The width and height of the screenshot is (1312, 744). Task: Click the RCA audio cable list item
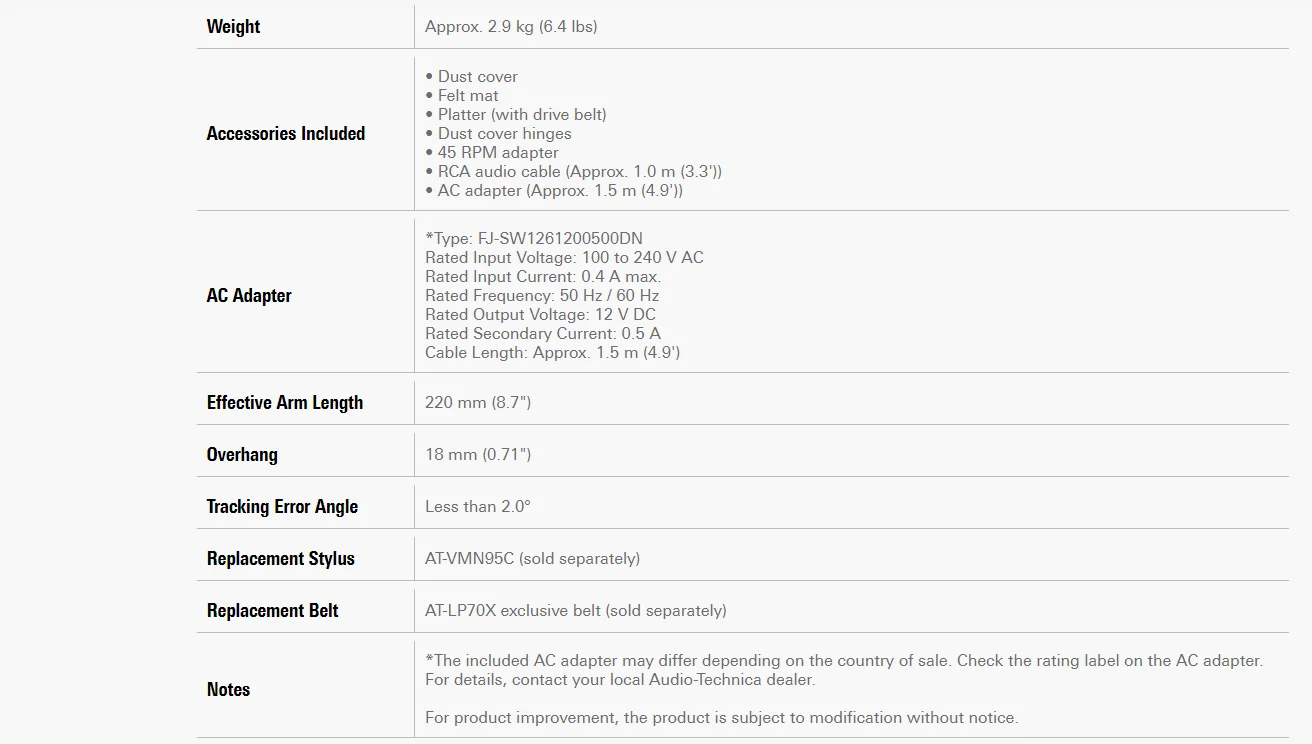pos(573,172)
